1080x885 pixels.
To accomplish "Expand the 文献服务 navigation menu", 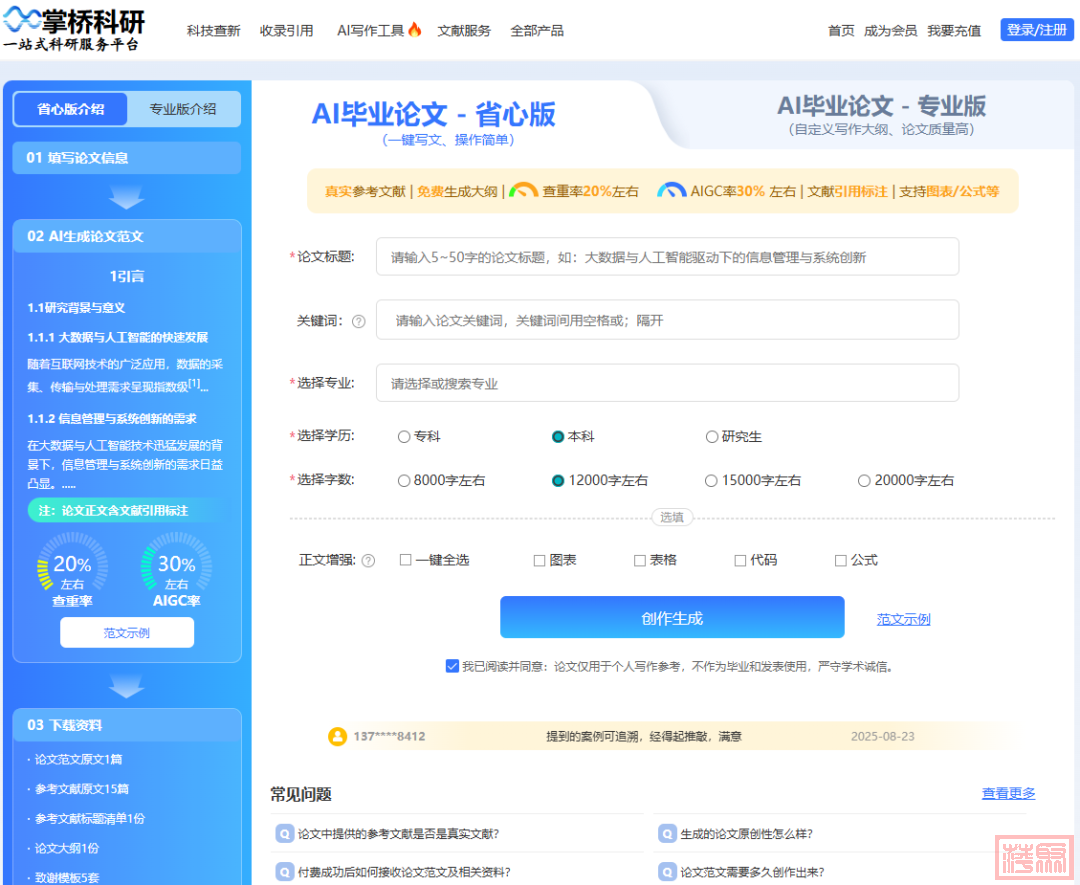I will click(x=464, y=31).
